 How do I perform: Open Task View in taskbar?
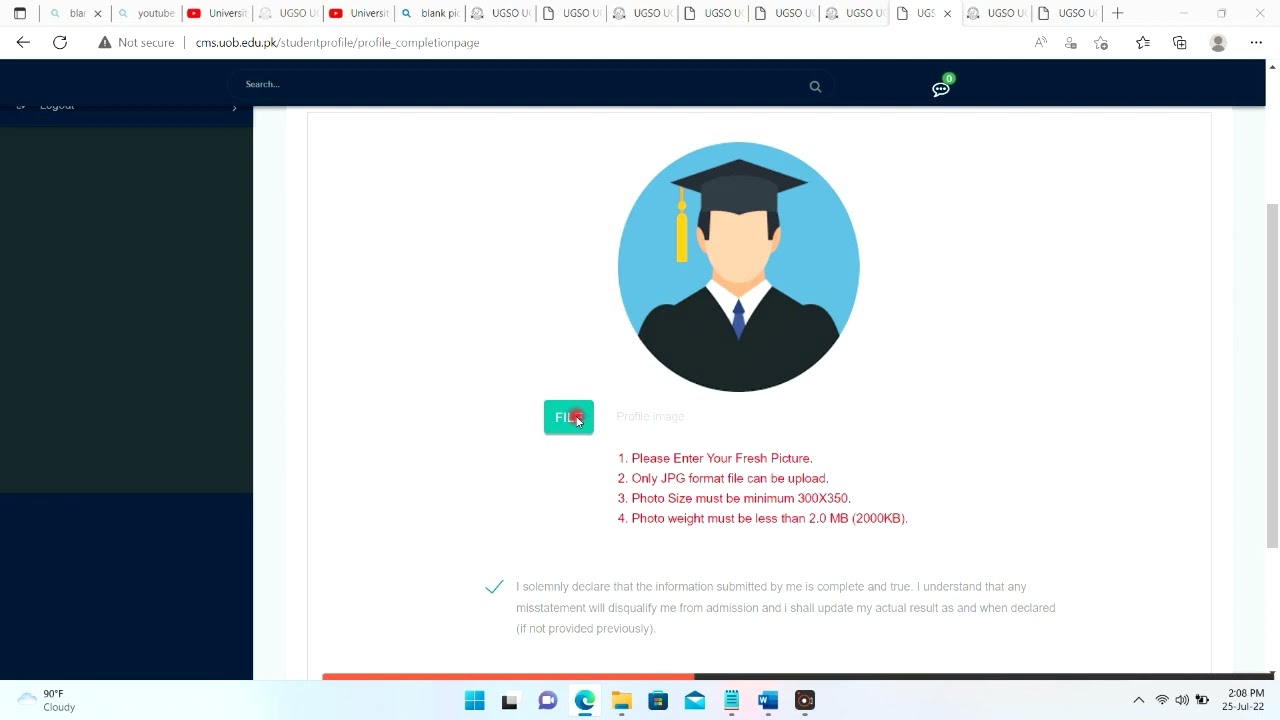510,701
